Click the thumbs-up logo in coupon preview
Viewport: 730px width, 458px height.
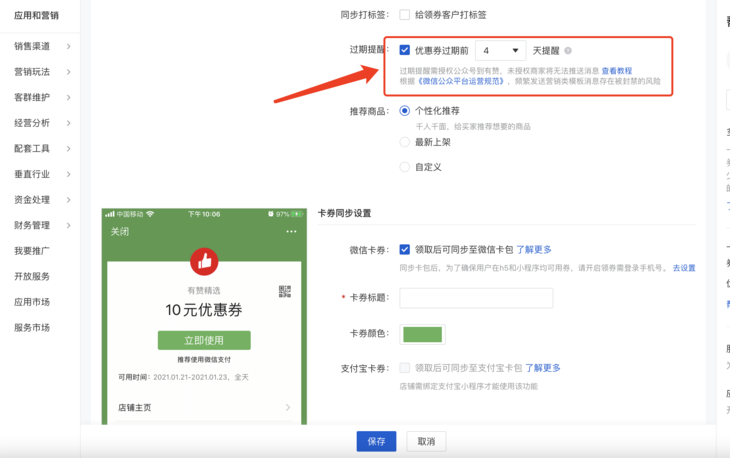[x=204, y=262]
